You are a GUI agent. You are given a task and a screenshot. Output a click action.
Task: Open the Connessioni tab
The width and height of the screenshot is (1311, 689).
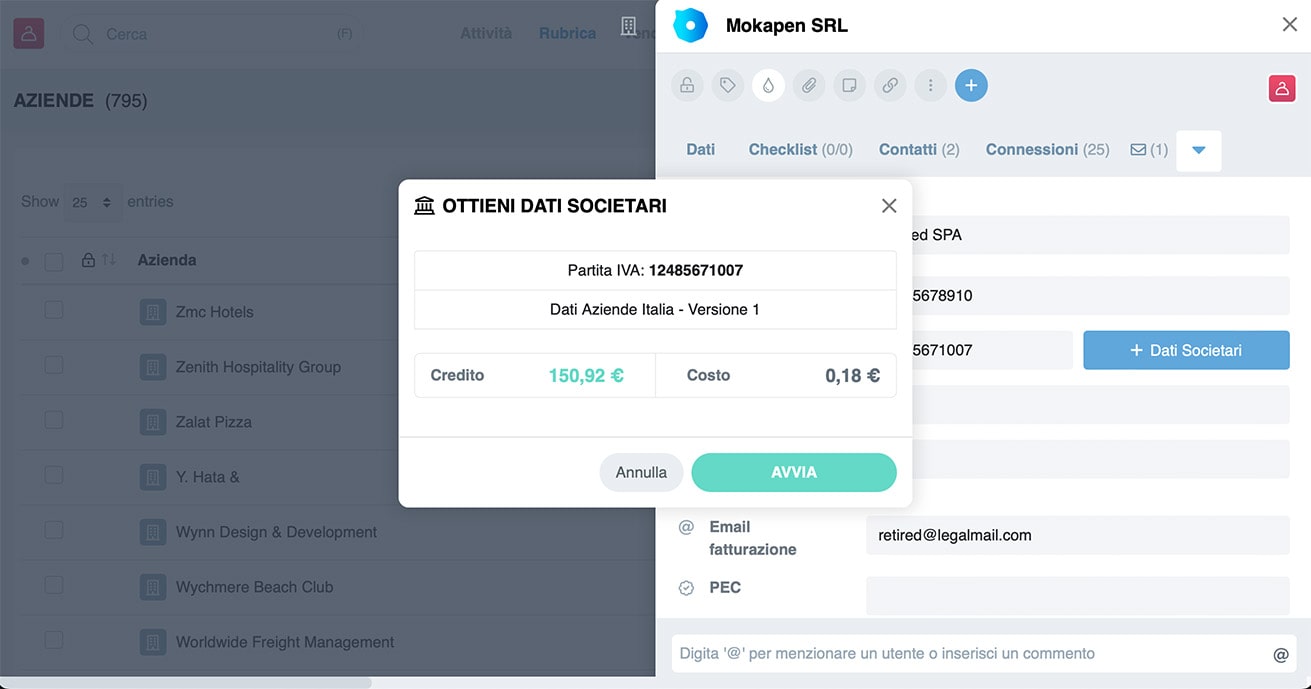(x=1046, y=150)
